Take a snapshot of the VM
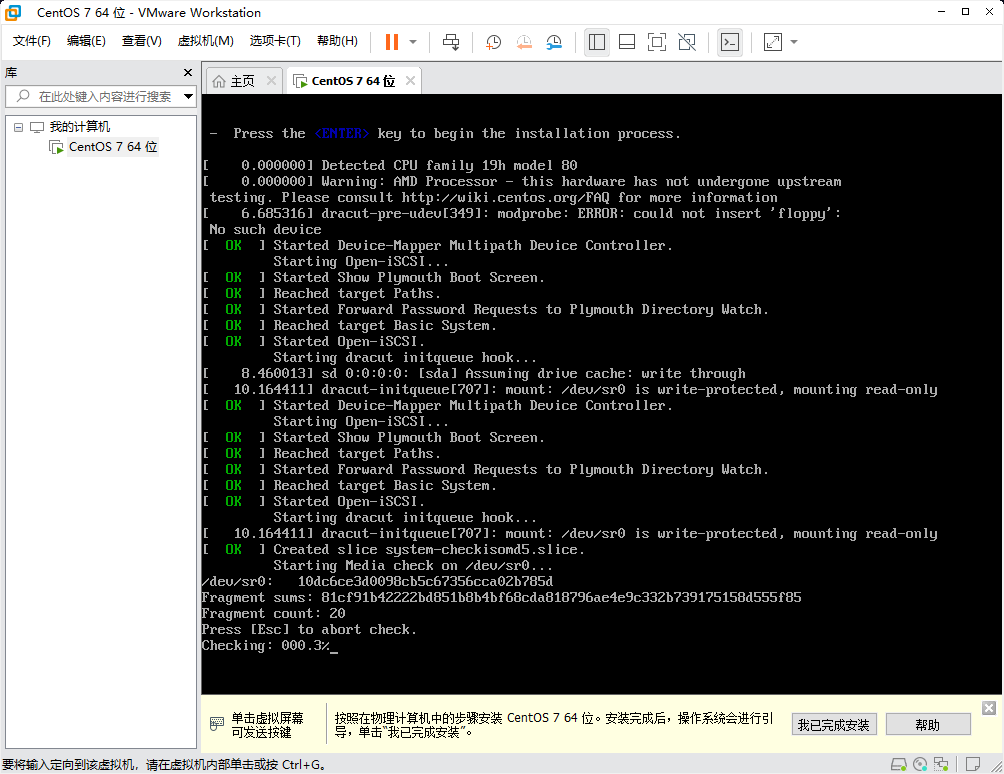 click(x=493, y=42)
